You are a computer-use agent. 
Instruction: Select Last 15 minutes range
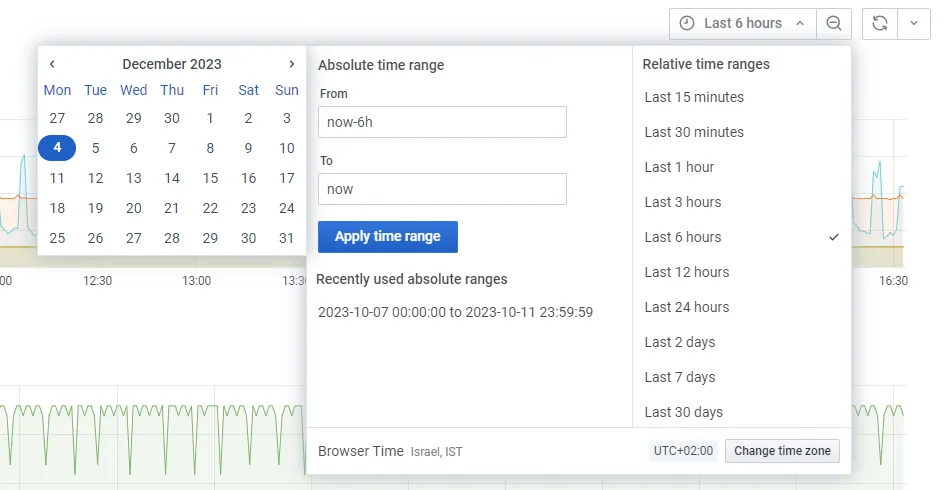point(741,97)
